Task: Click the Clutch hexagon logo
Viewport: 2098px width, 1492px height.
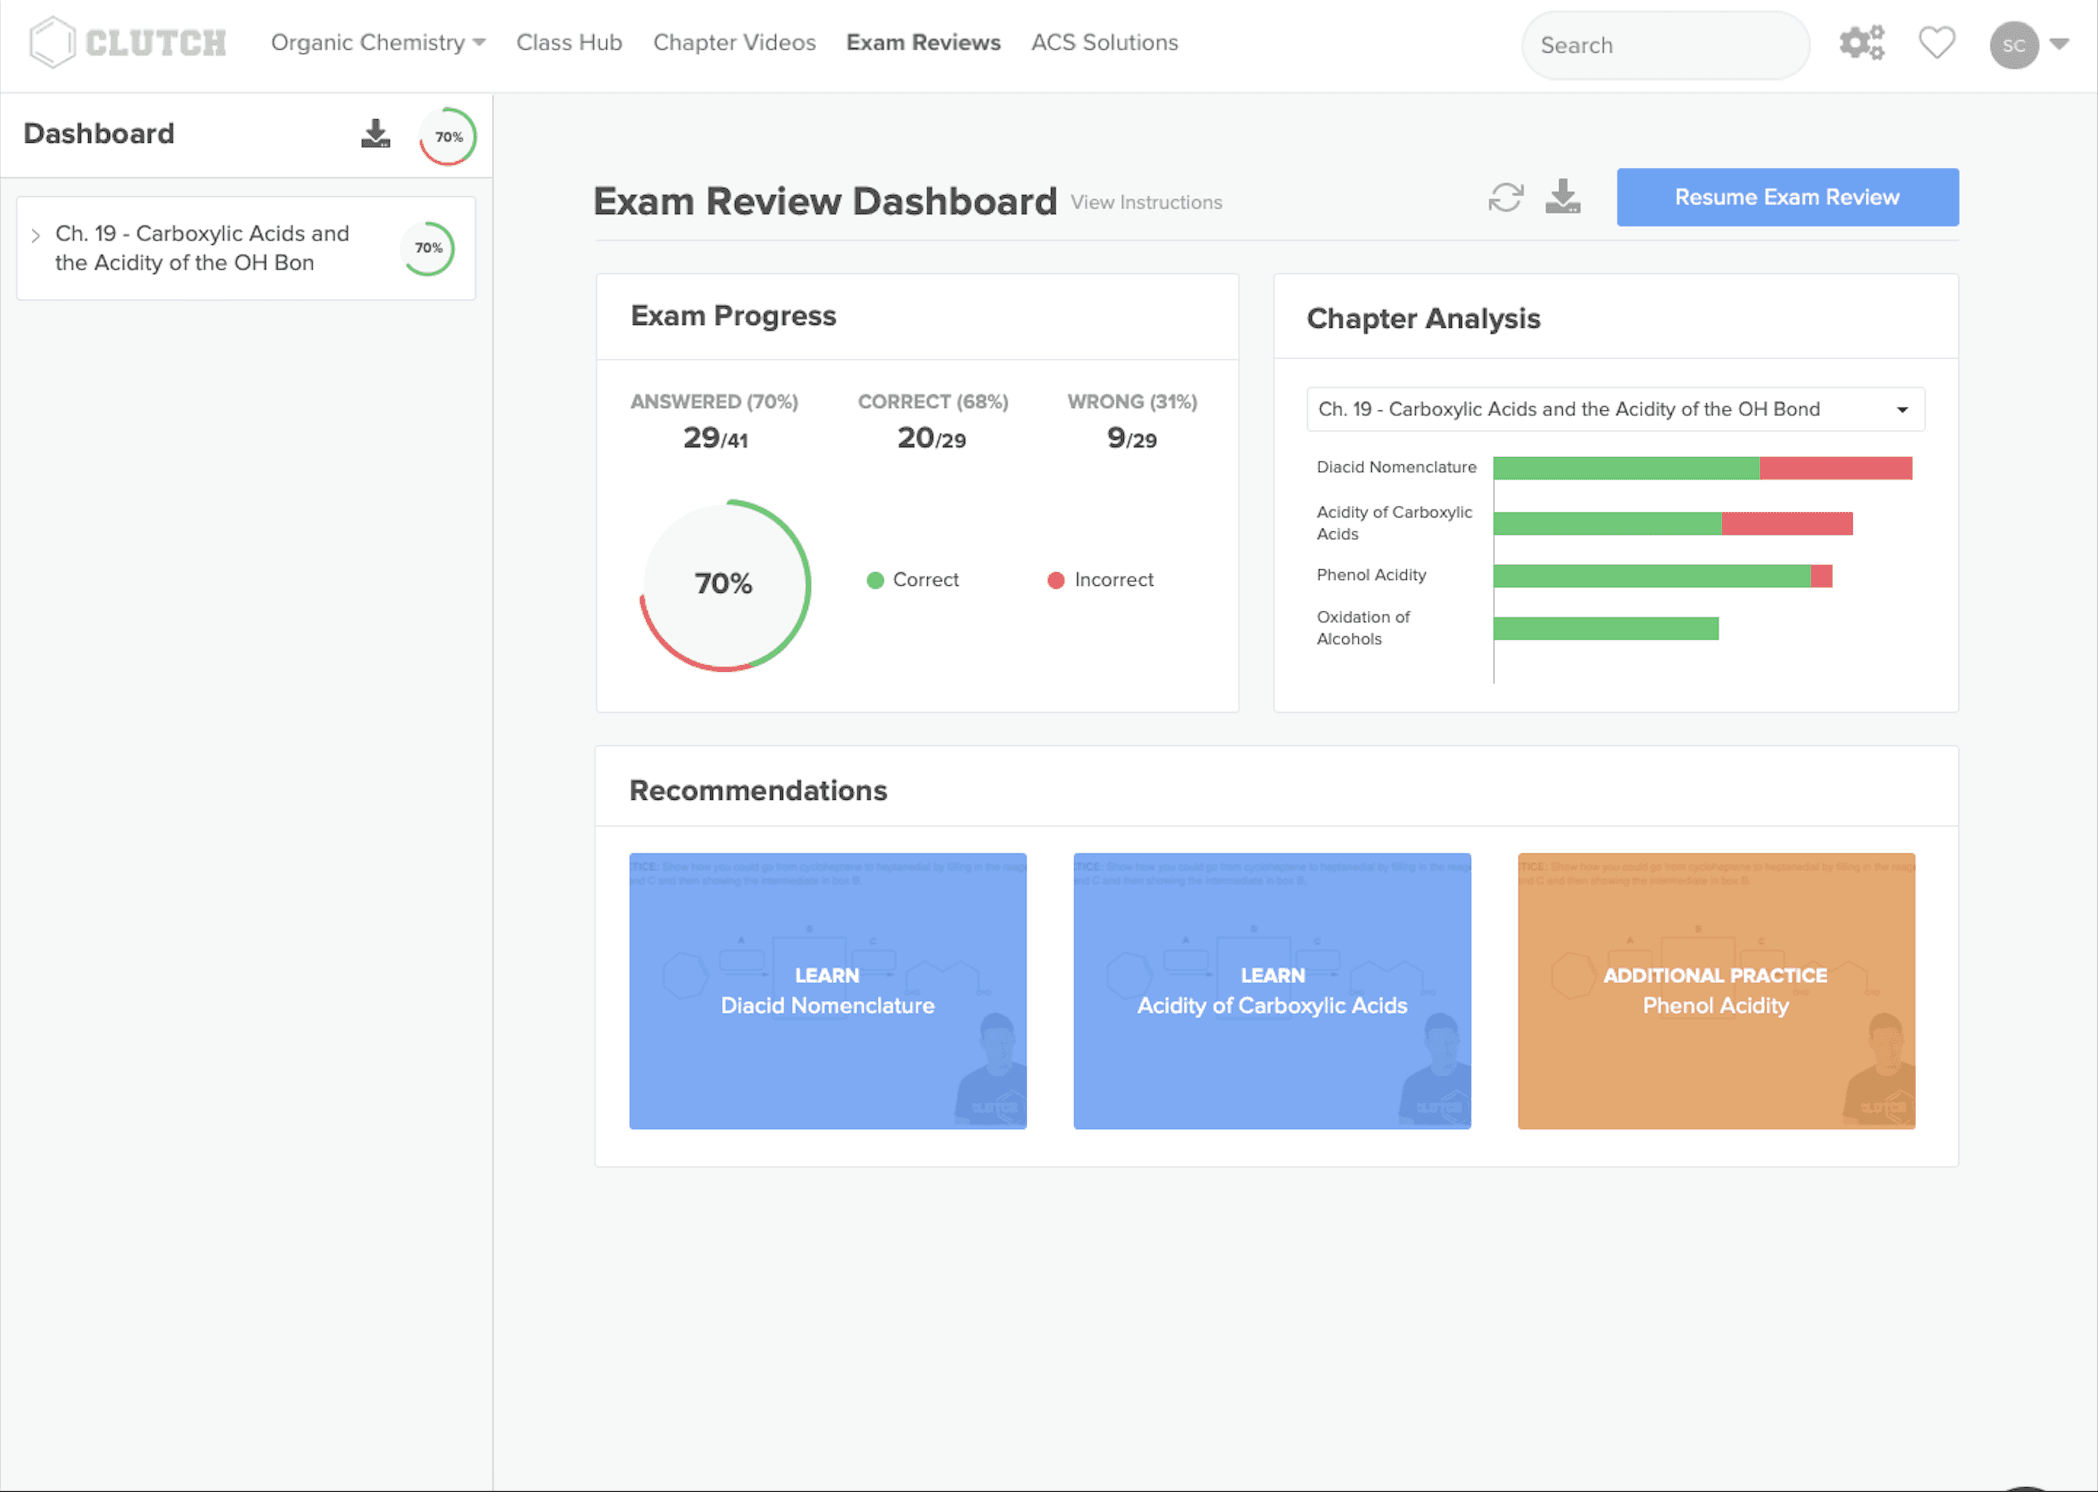Action: (52, 43)
